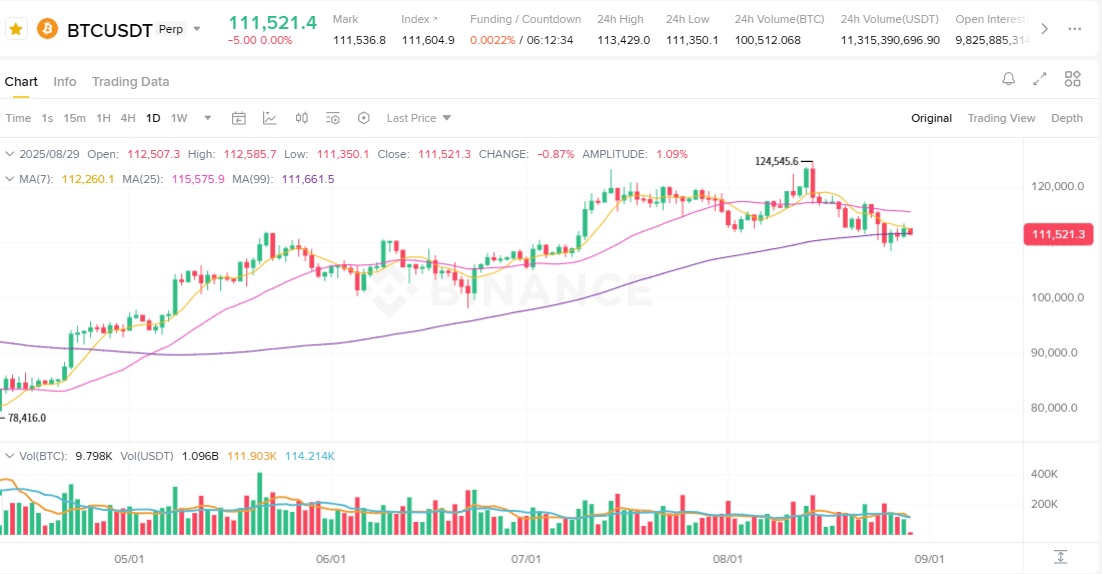The height and width of the screenshot is (574, 1102).
Task: Select the 1H interval
Action: (103, 118)
